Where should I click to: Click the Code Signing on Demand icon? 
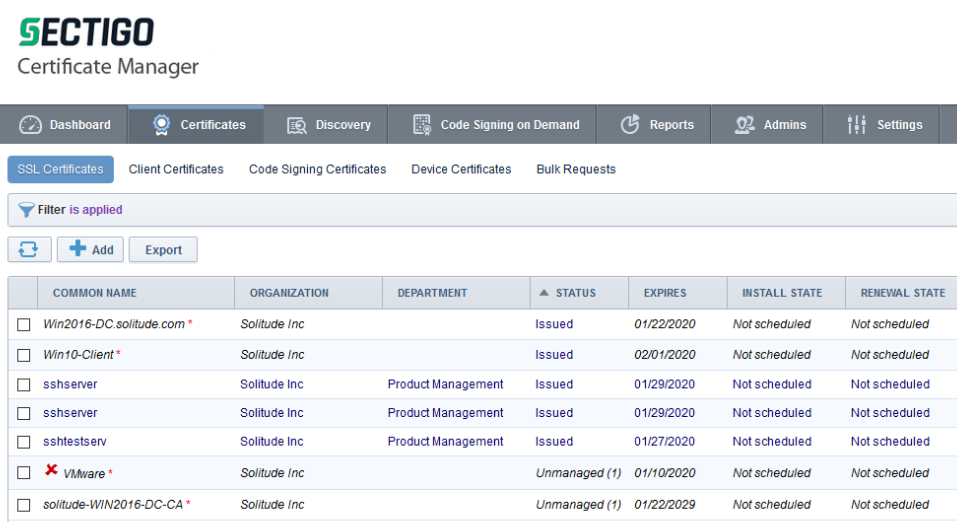pos(422,125)
